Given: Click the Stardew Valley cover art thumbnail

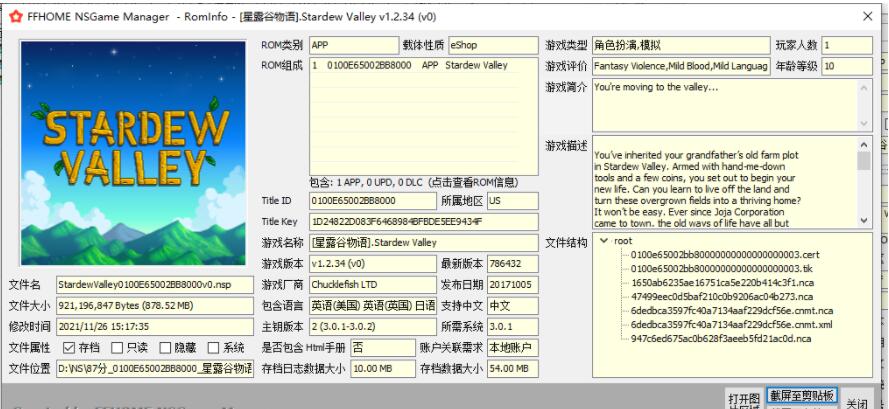Looking at the screenshot, I should 133,153.
